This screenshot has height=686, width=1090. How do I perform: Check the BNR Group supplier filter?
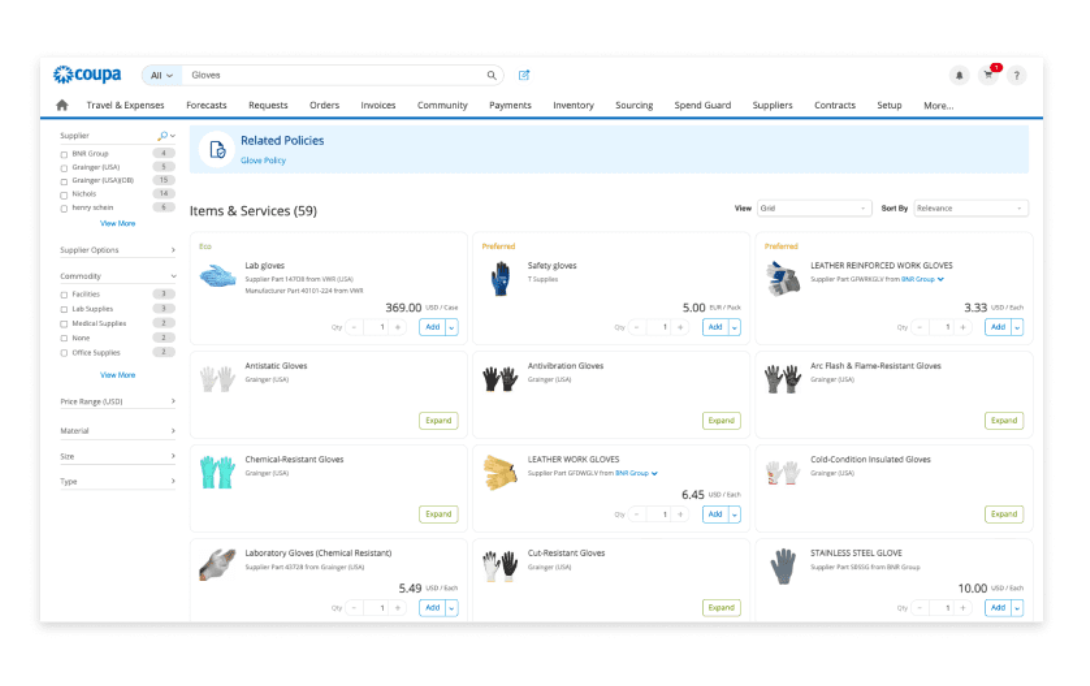click(x=64, y=154)
